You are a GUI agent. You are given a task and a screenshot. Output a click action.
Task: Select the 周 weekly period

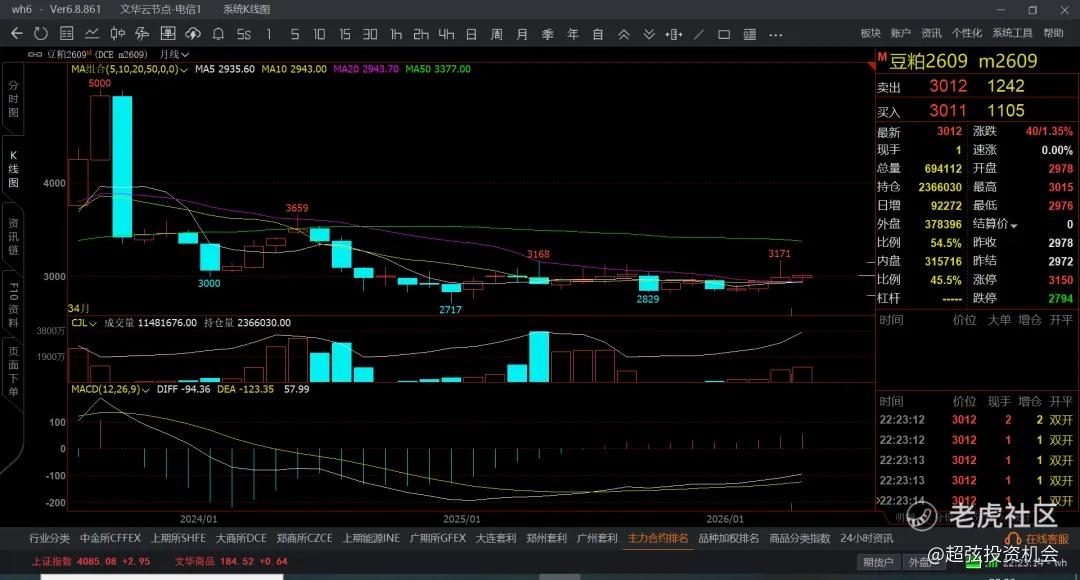pos(497,34)
